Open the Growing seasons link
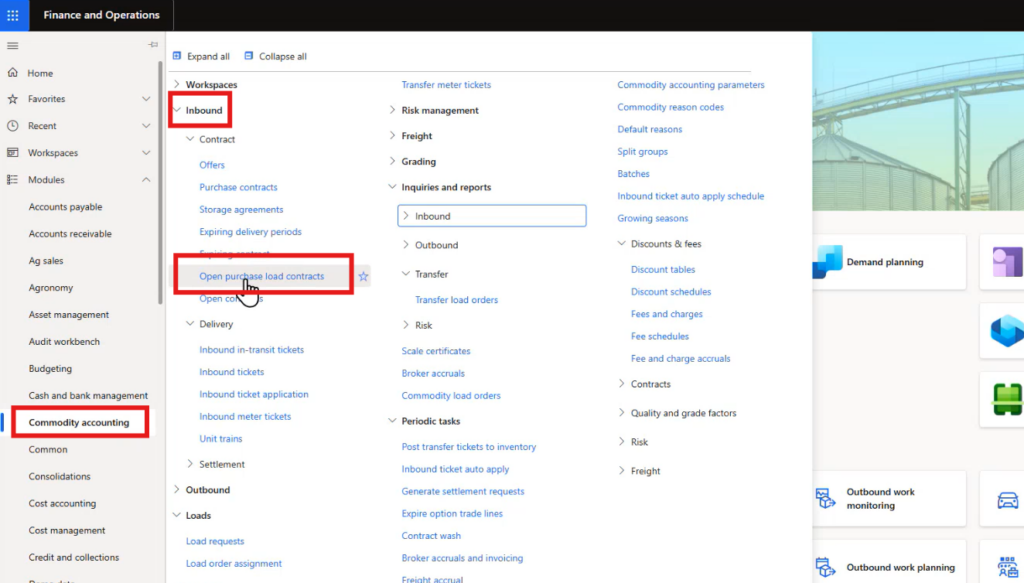 click(652, 219)
